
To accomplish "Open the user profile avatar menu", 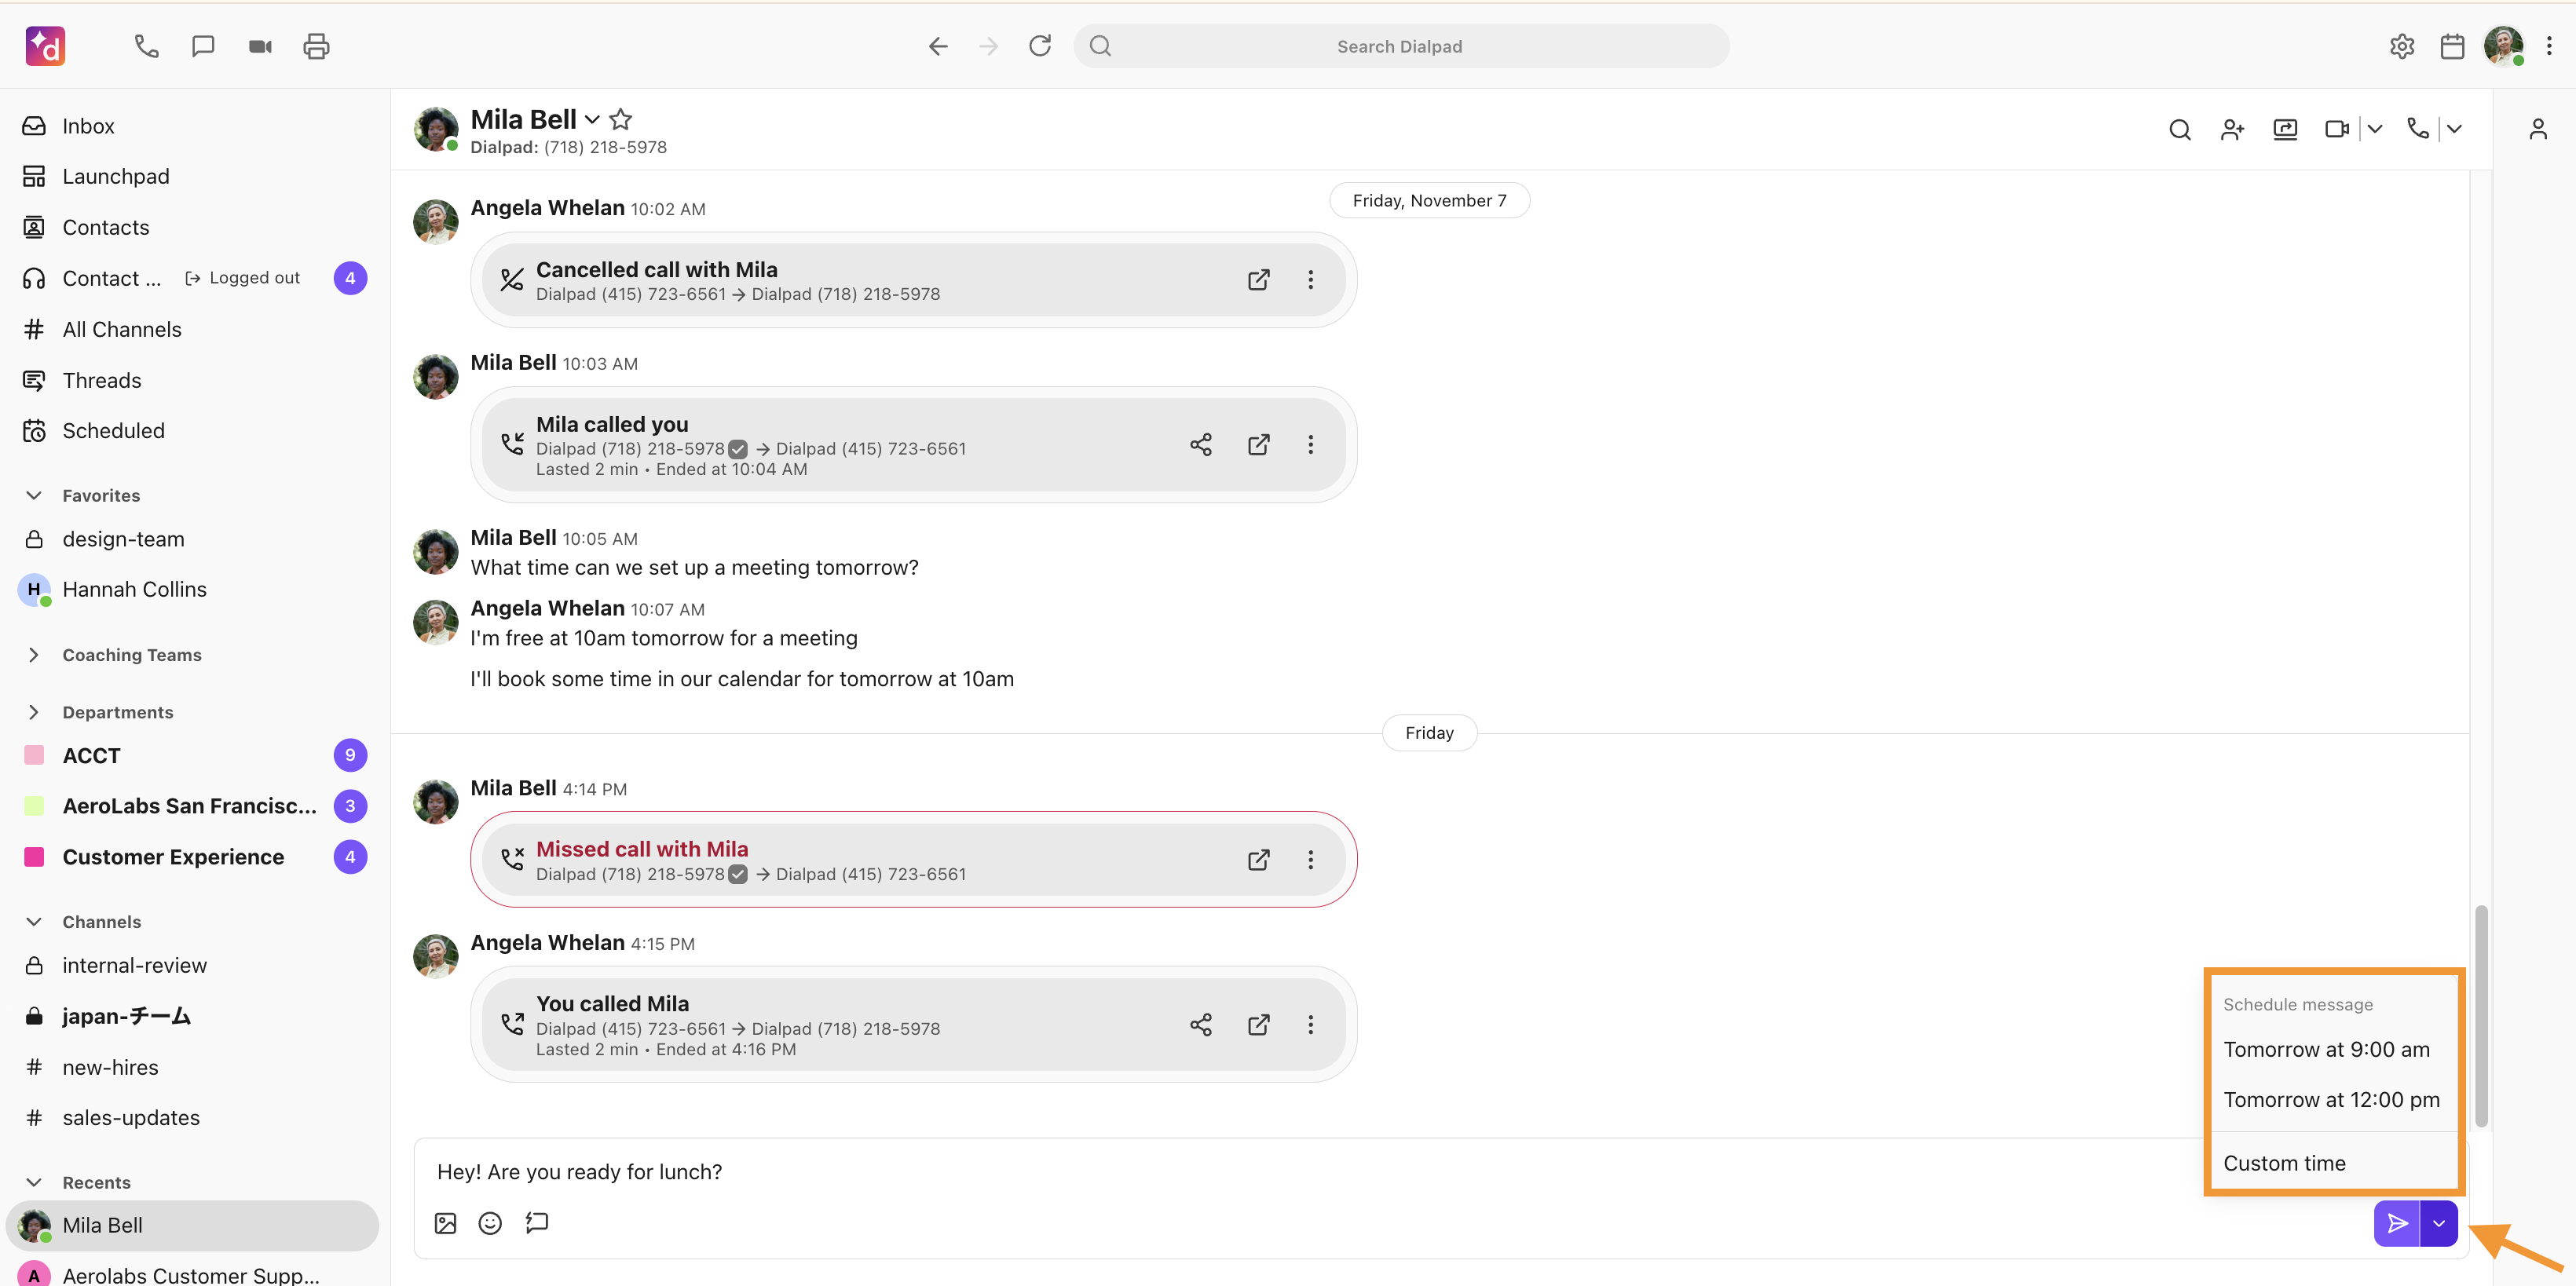I will pos(2503,46).
